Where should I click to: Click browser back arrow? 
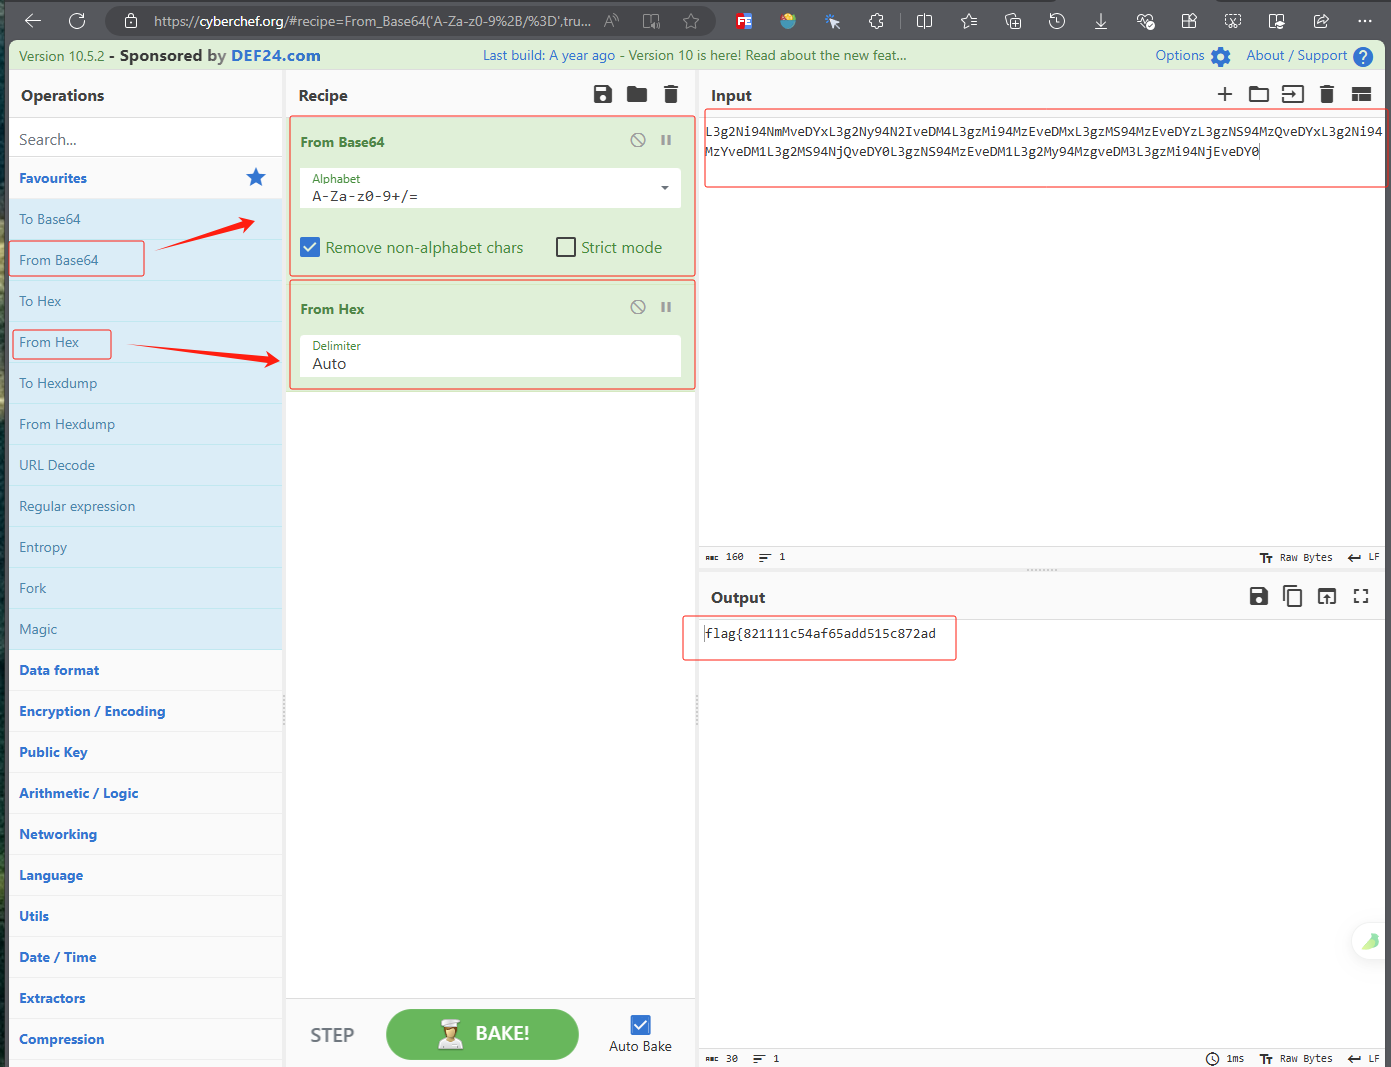click(33, 20)
